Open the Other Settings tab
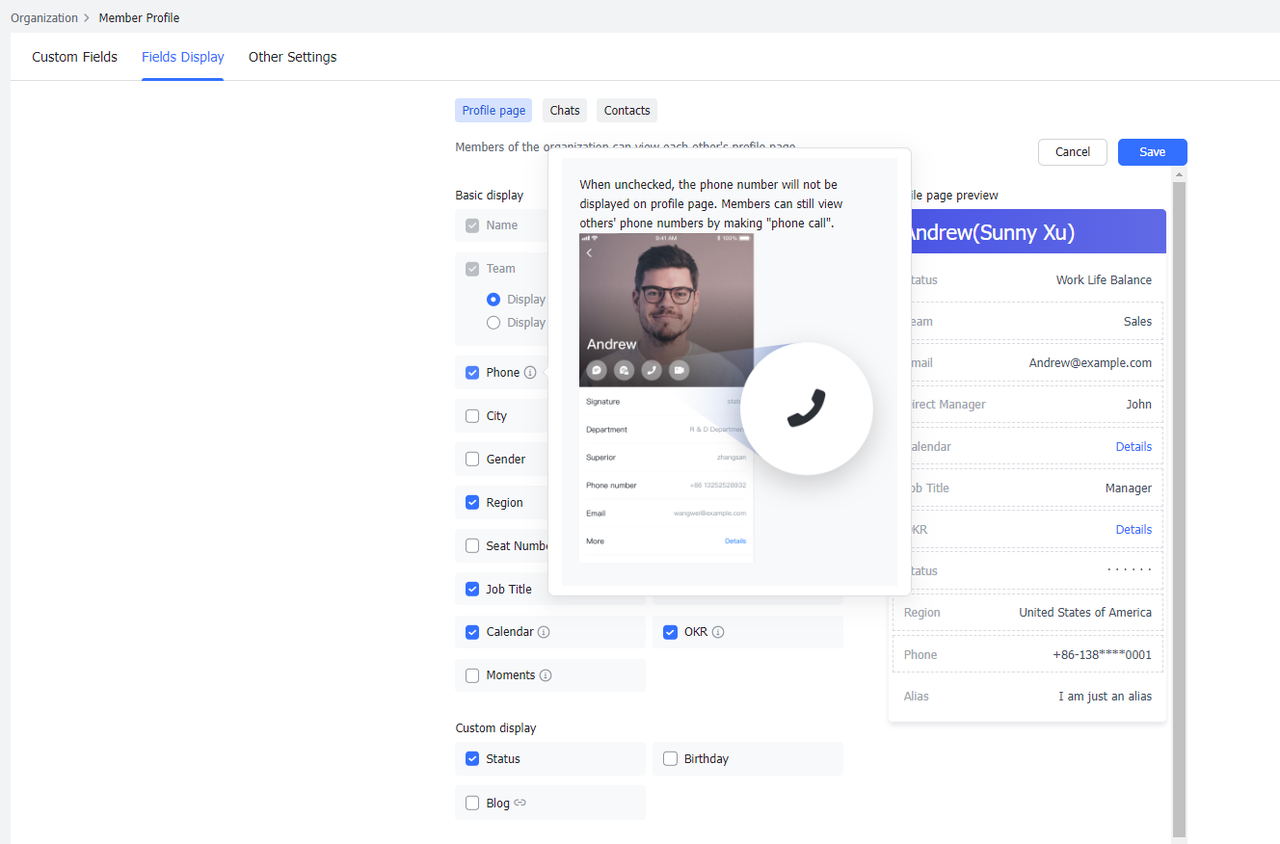1280x844 pixels. (292, 57)
